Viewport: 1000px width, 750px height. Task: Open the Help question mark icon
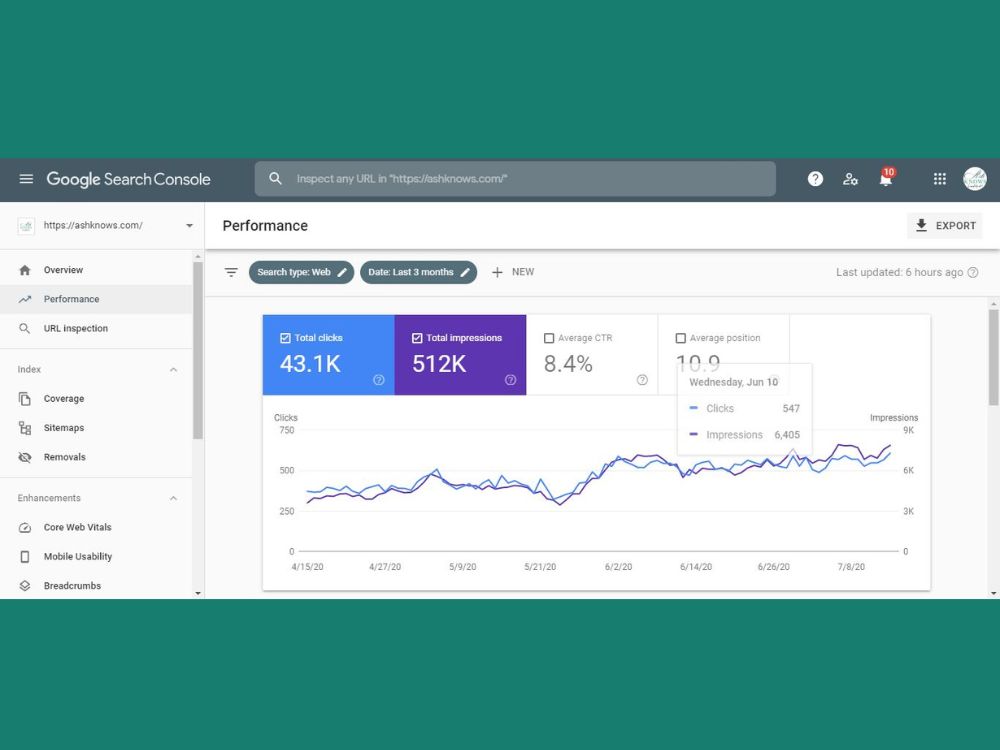pos(815,179)
